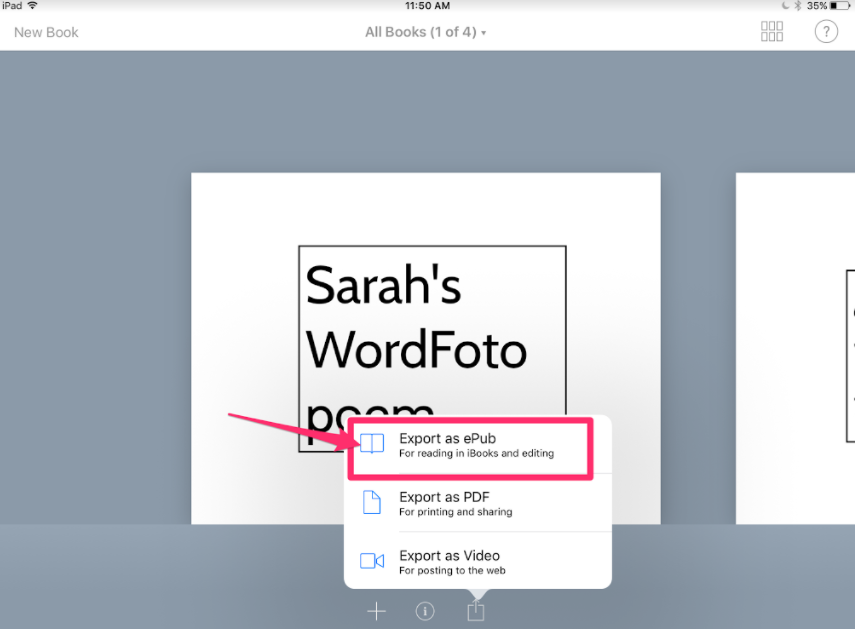Switch to the grid view icon
This screenshot has height=629, width=855.
click(772, 32)
